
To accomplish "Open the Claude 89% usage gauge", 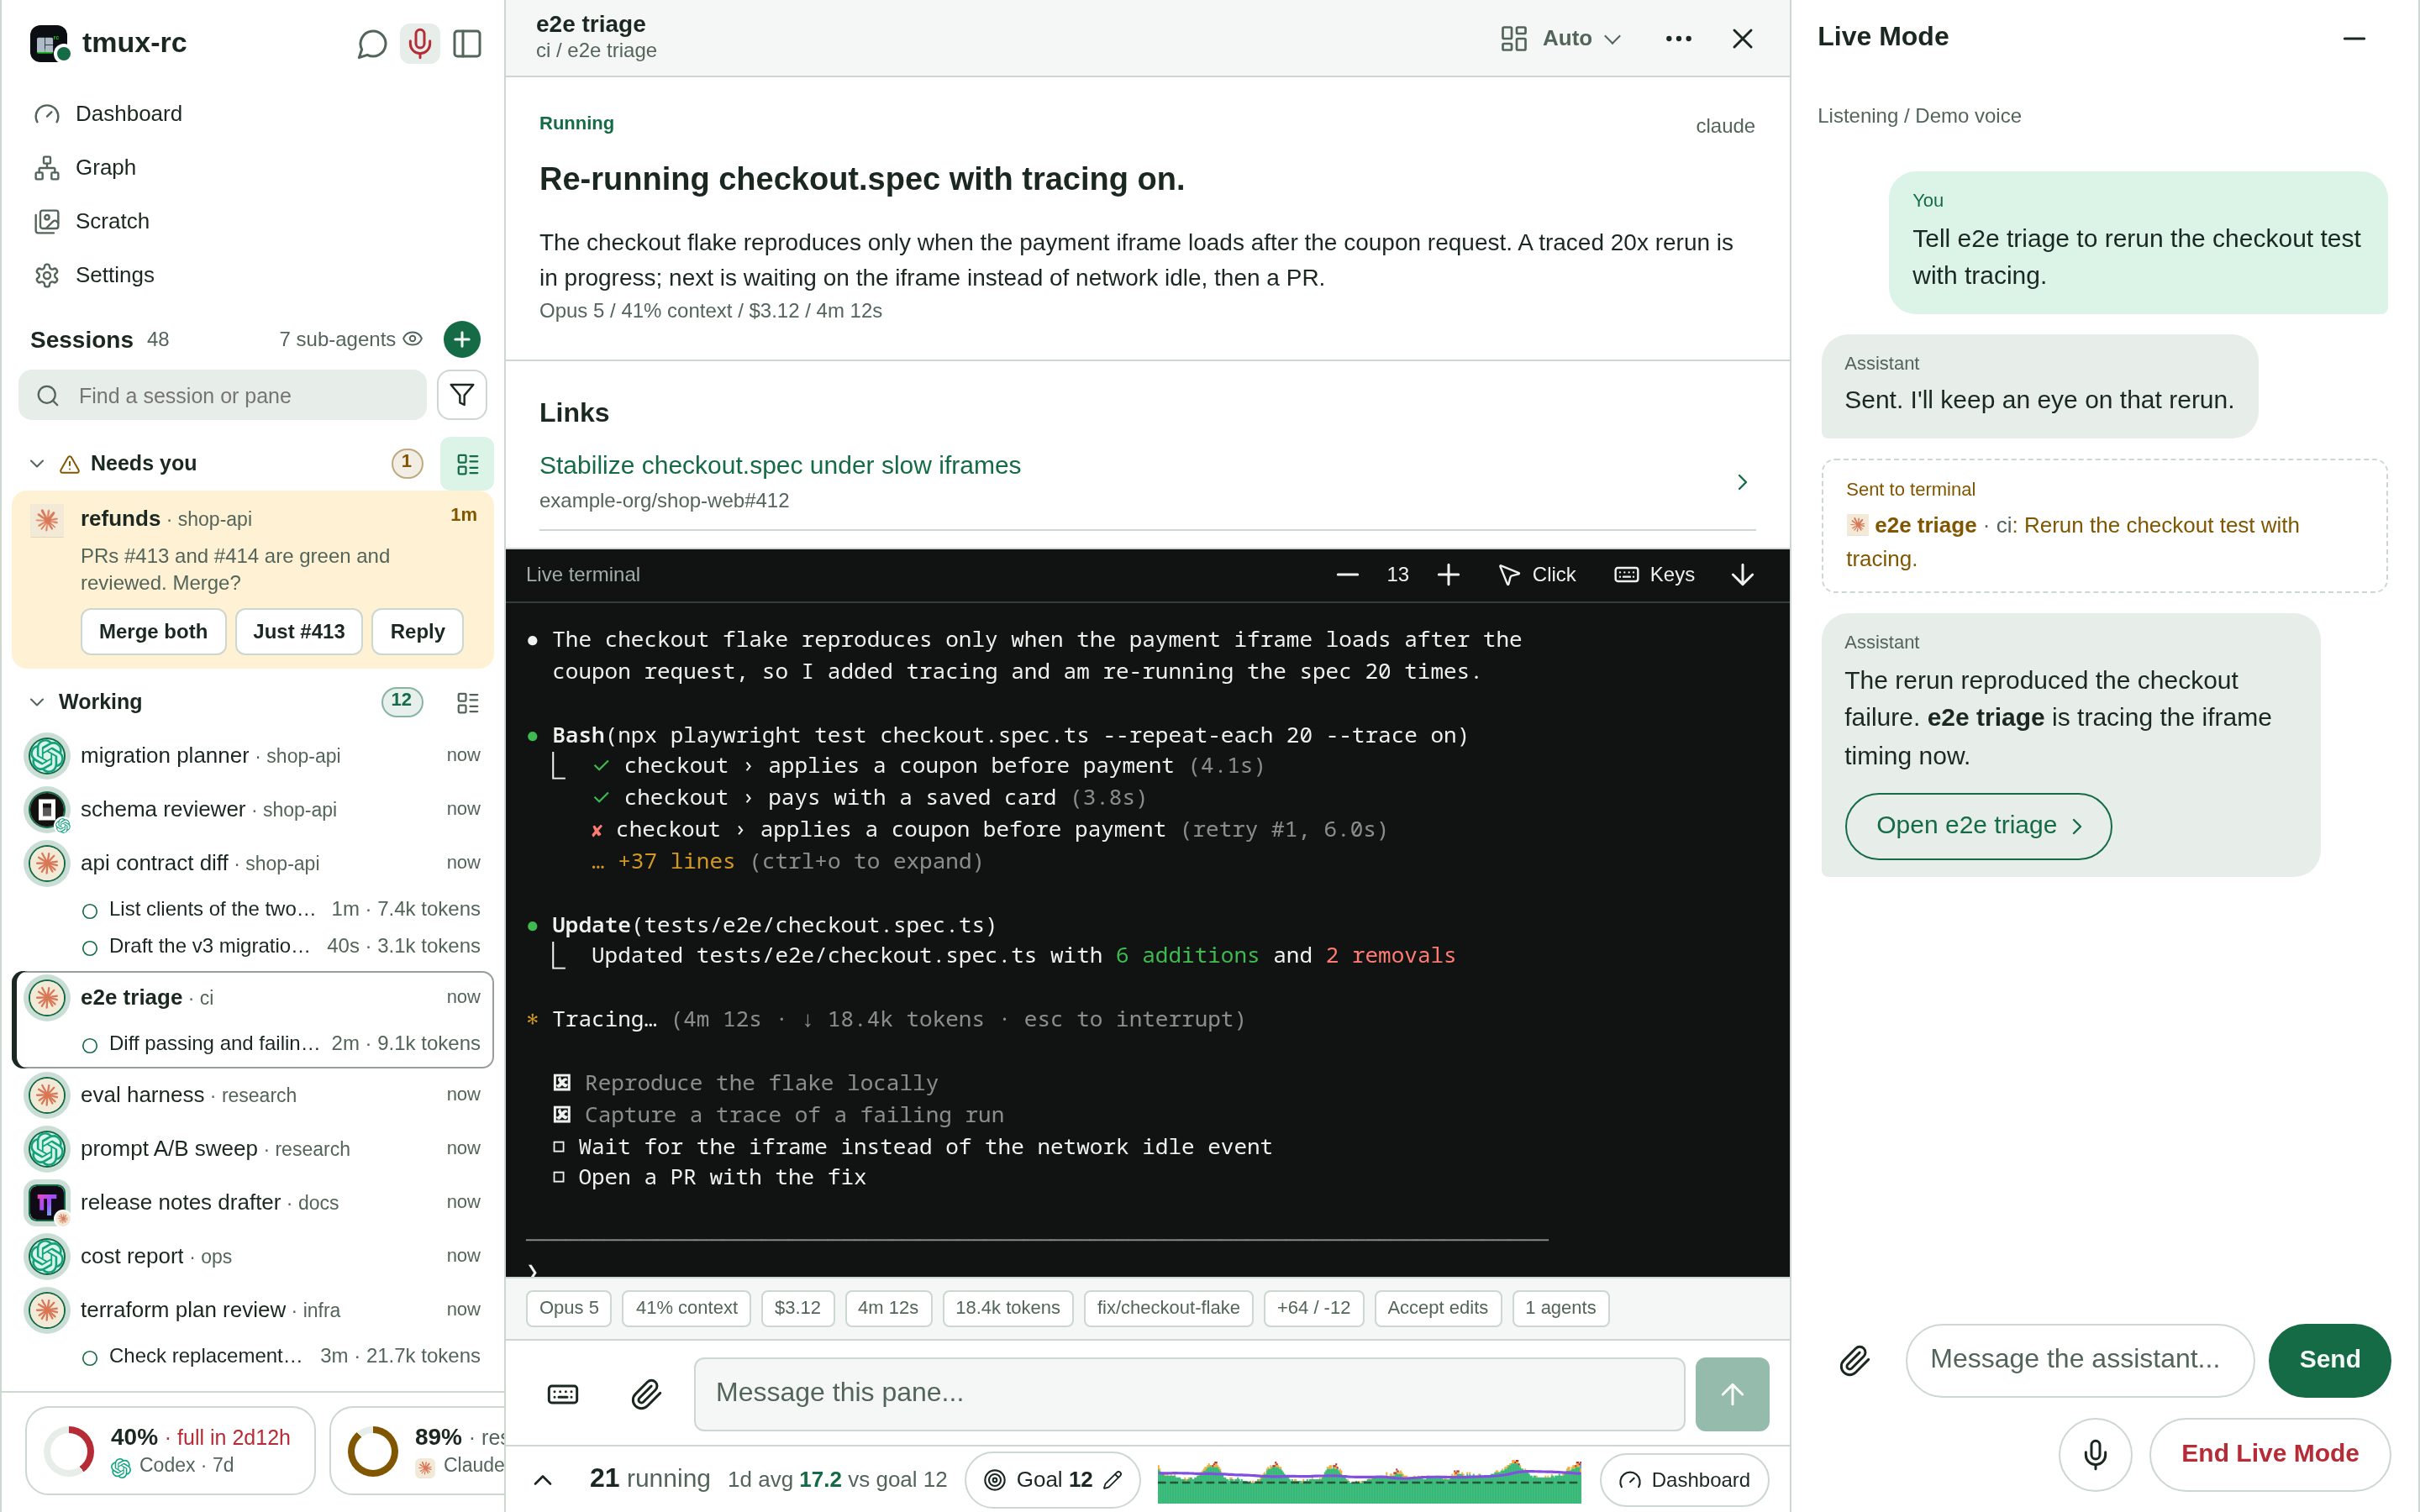I will 418,1450.
